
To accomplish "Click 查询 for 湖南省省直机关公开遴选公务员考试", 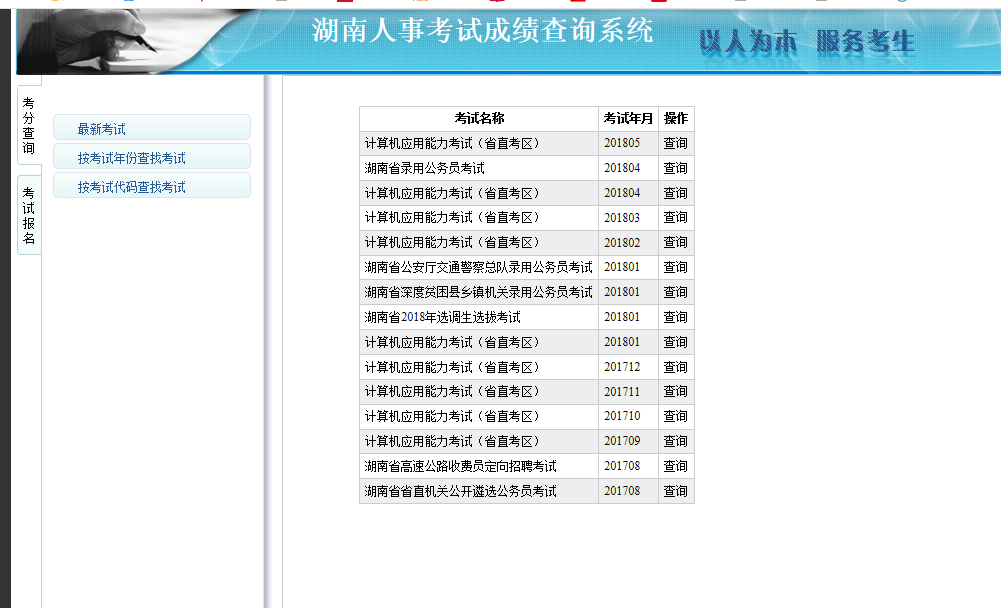I will click(x=676, y=491).
